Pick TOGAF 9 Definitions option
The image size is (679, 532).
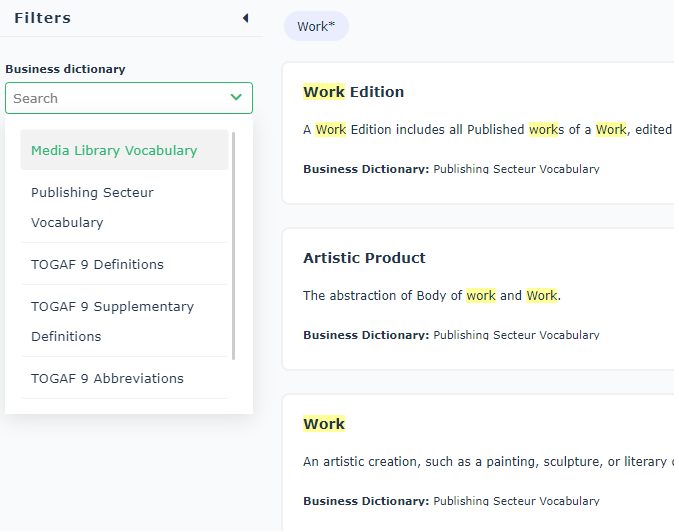pyautogui.click(x=97, y=265)
